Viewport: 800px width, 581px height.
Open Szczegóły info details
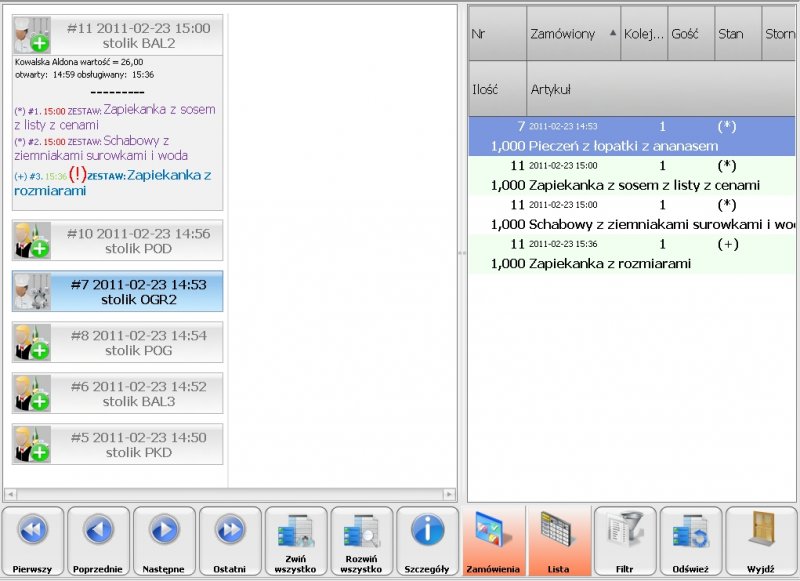tap(427, 541)
